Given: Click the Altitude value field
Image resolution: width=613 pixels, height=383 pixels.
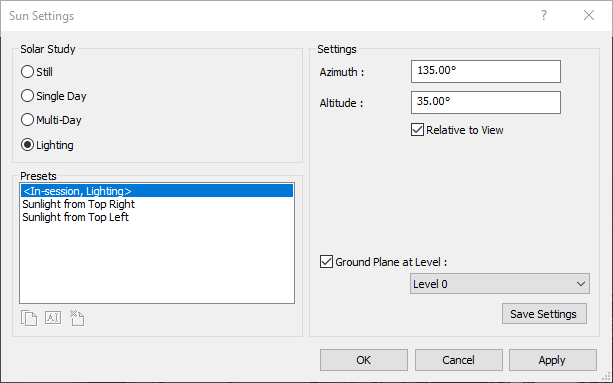Looking at the screenshot, I should [486, 102].
